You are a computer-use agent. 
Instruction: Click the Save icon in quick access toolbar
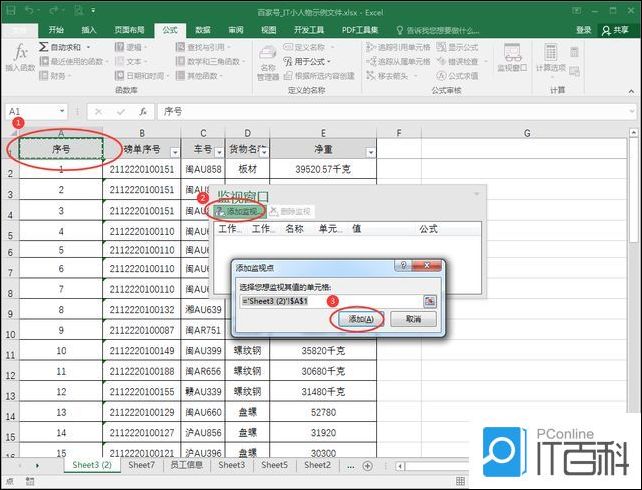pyautogui.click(x=30, y=12)
